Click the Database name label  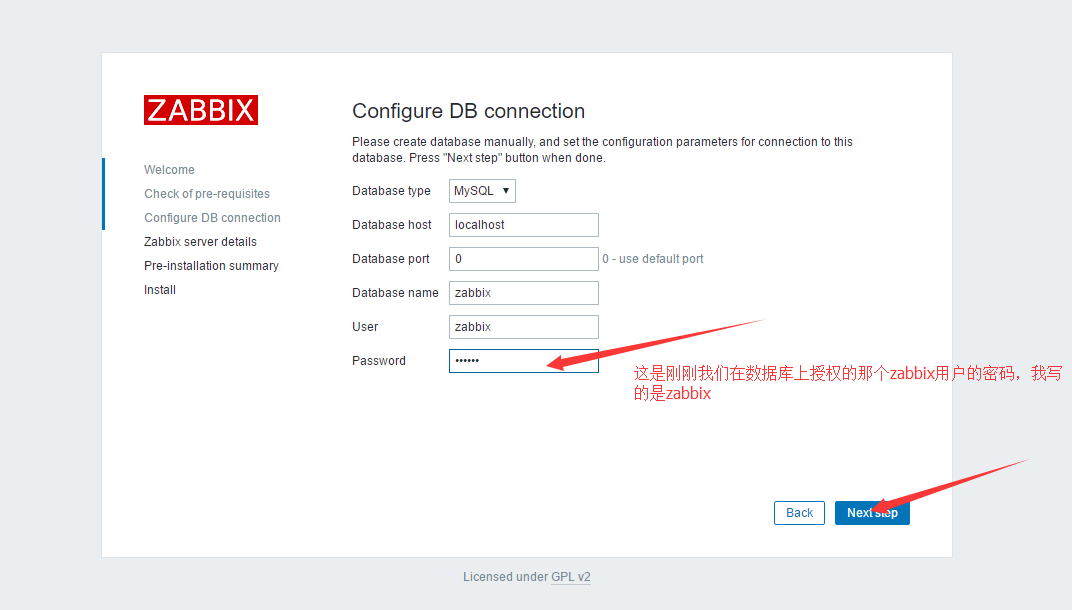(x=395, y=293)
